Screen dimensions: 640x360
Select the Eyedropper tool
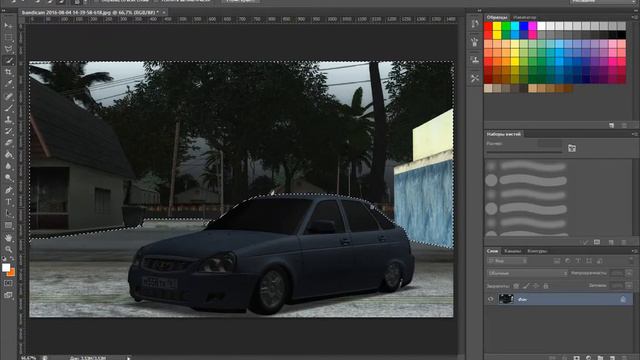8,84
